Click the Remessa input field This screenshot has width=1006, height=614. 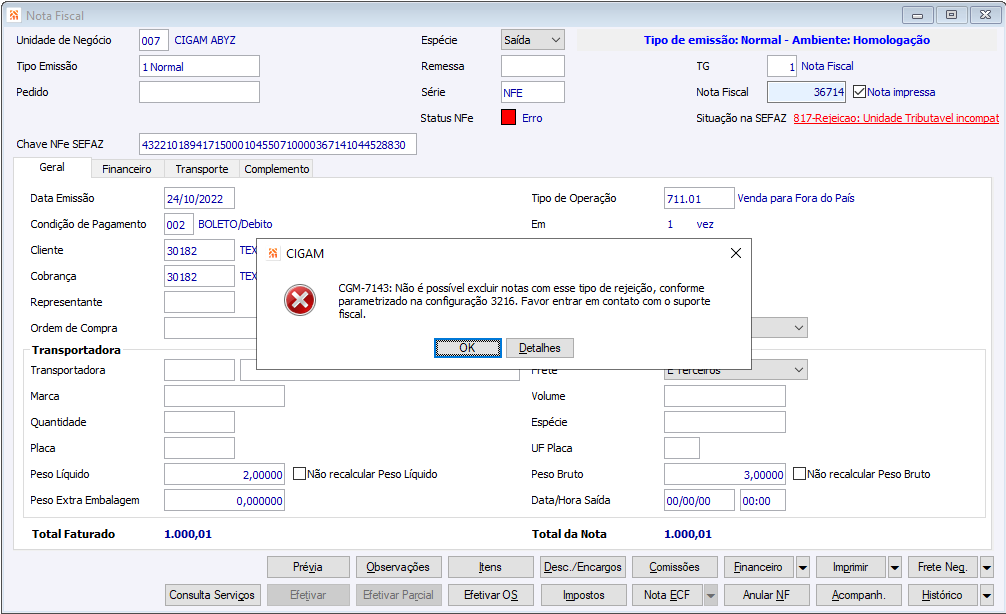pos(533,66)
